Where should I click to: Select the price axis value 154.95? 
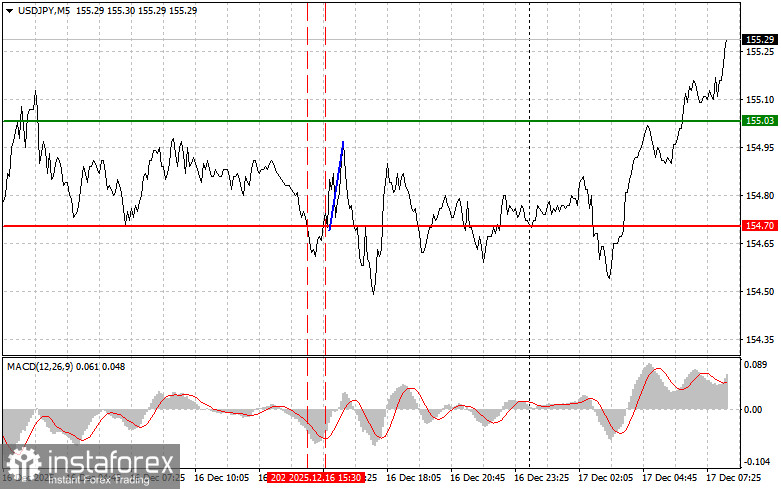(x=760, y=147)
